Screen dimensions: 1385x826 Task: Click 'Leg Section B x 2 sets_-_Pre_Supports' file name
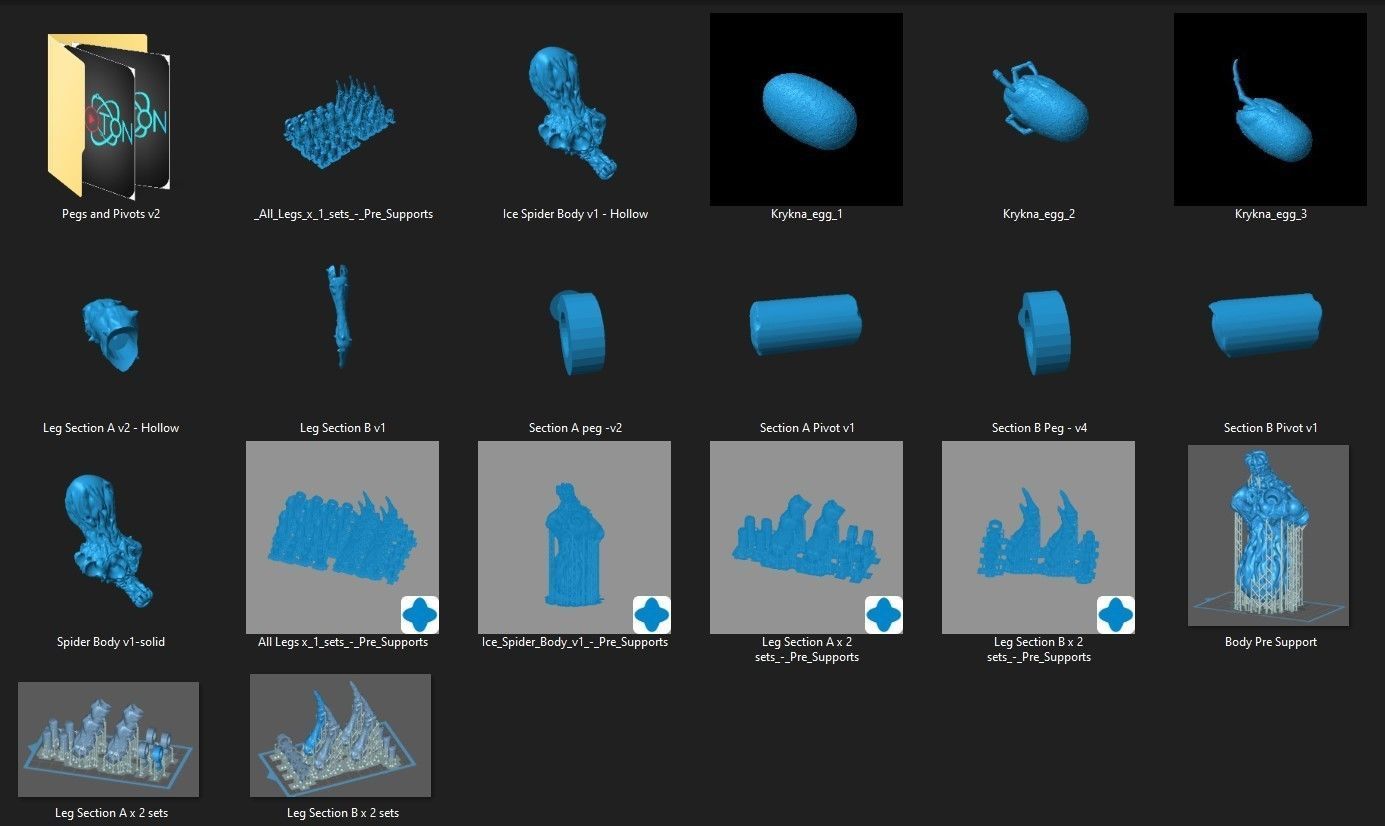[1039, 649]
